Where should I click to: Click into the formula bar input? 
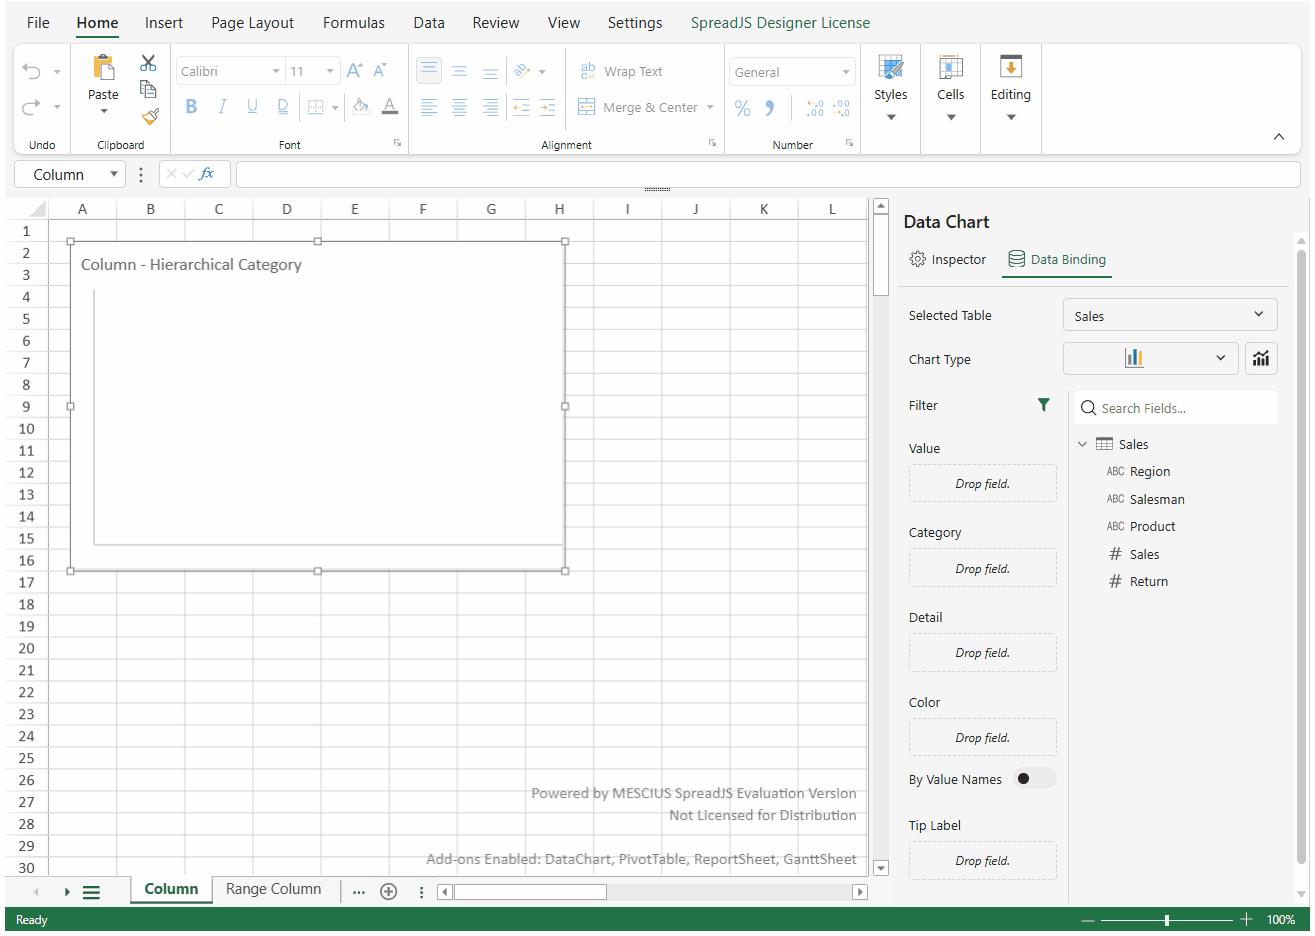click(x=768, y=174)
